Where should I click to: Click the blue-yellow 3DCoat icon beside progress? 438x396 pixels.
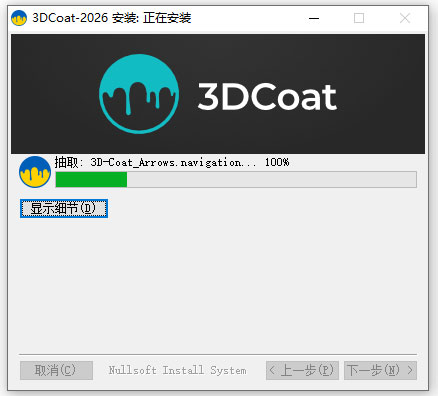(35, 172)
